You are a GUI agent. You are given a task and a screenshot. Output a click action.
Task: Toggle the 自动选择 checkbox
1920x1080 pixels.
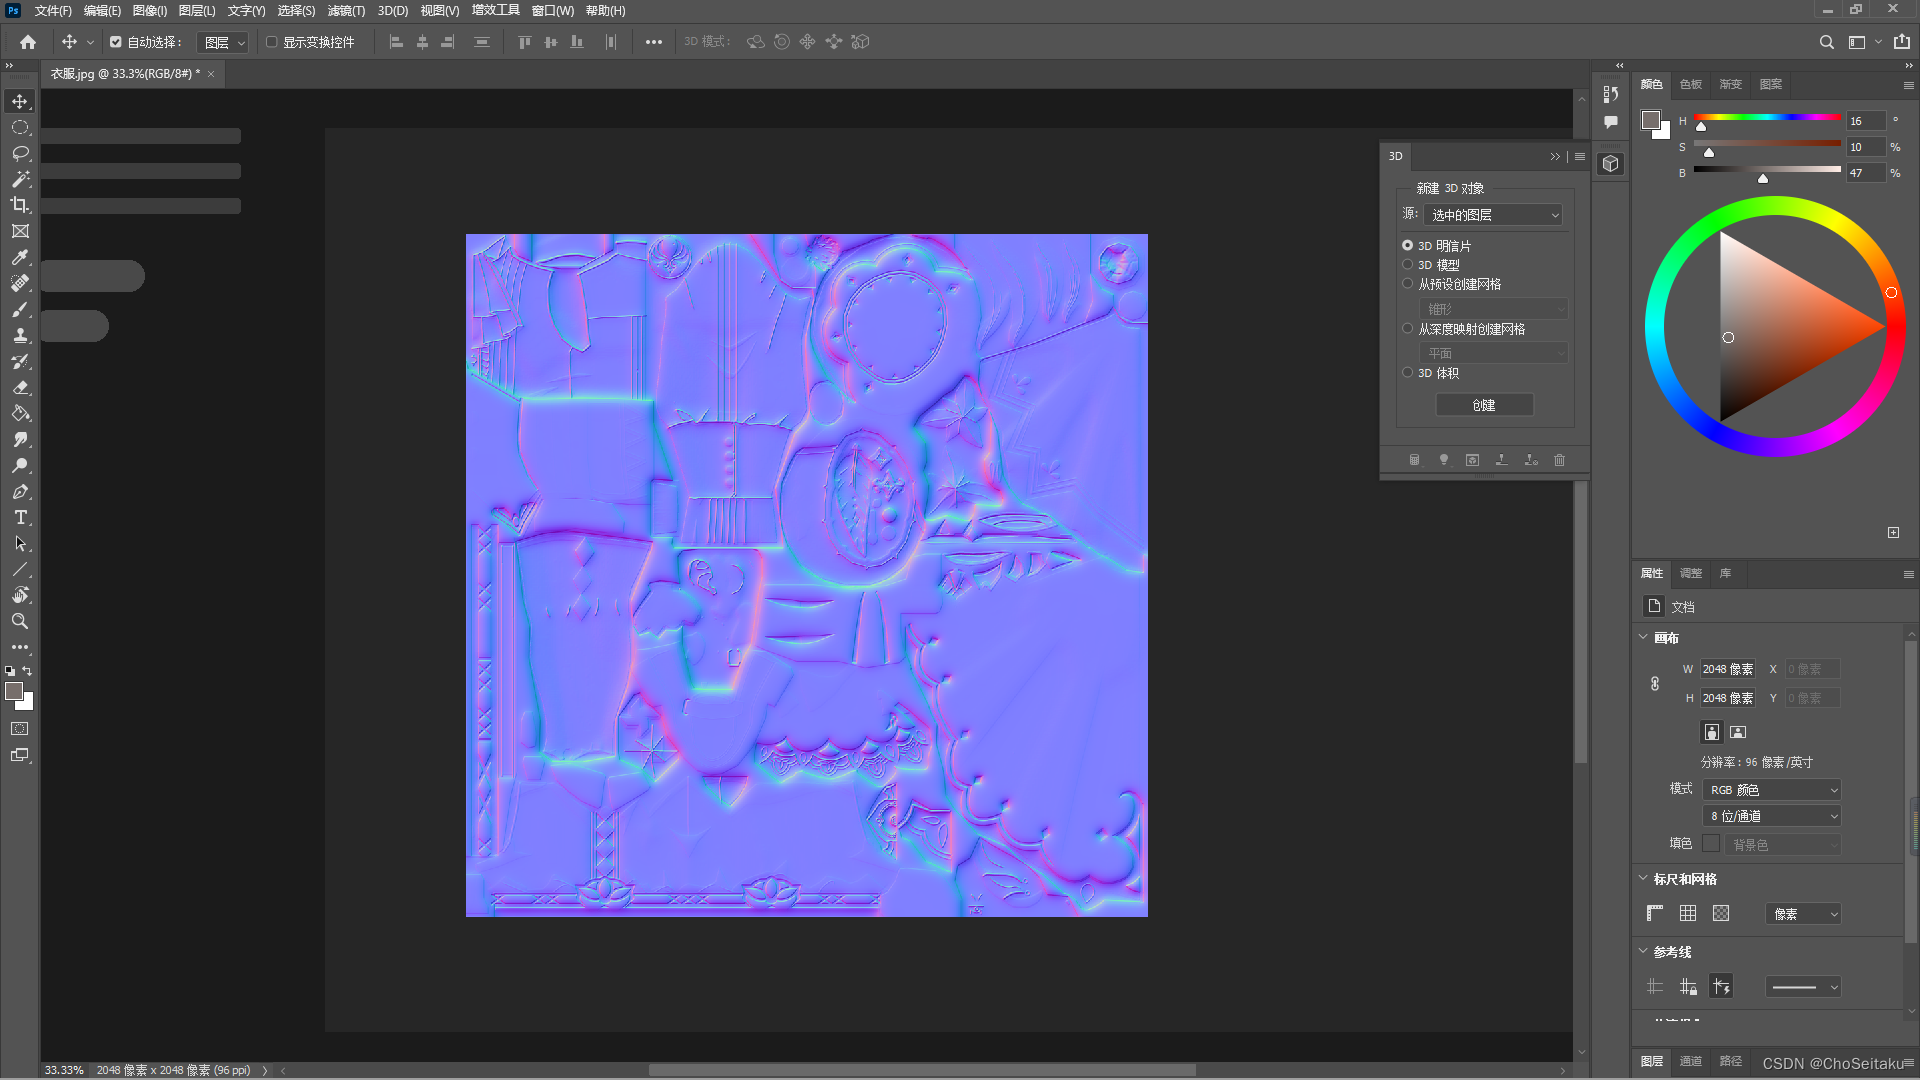[x=116, y=42]
